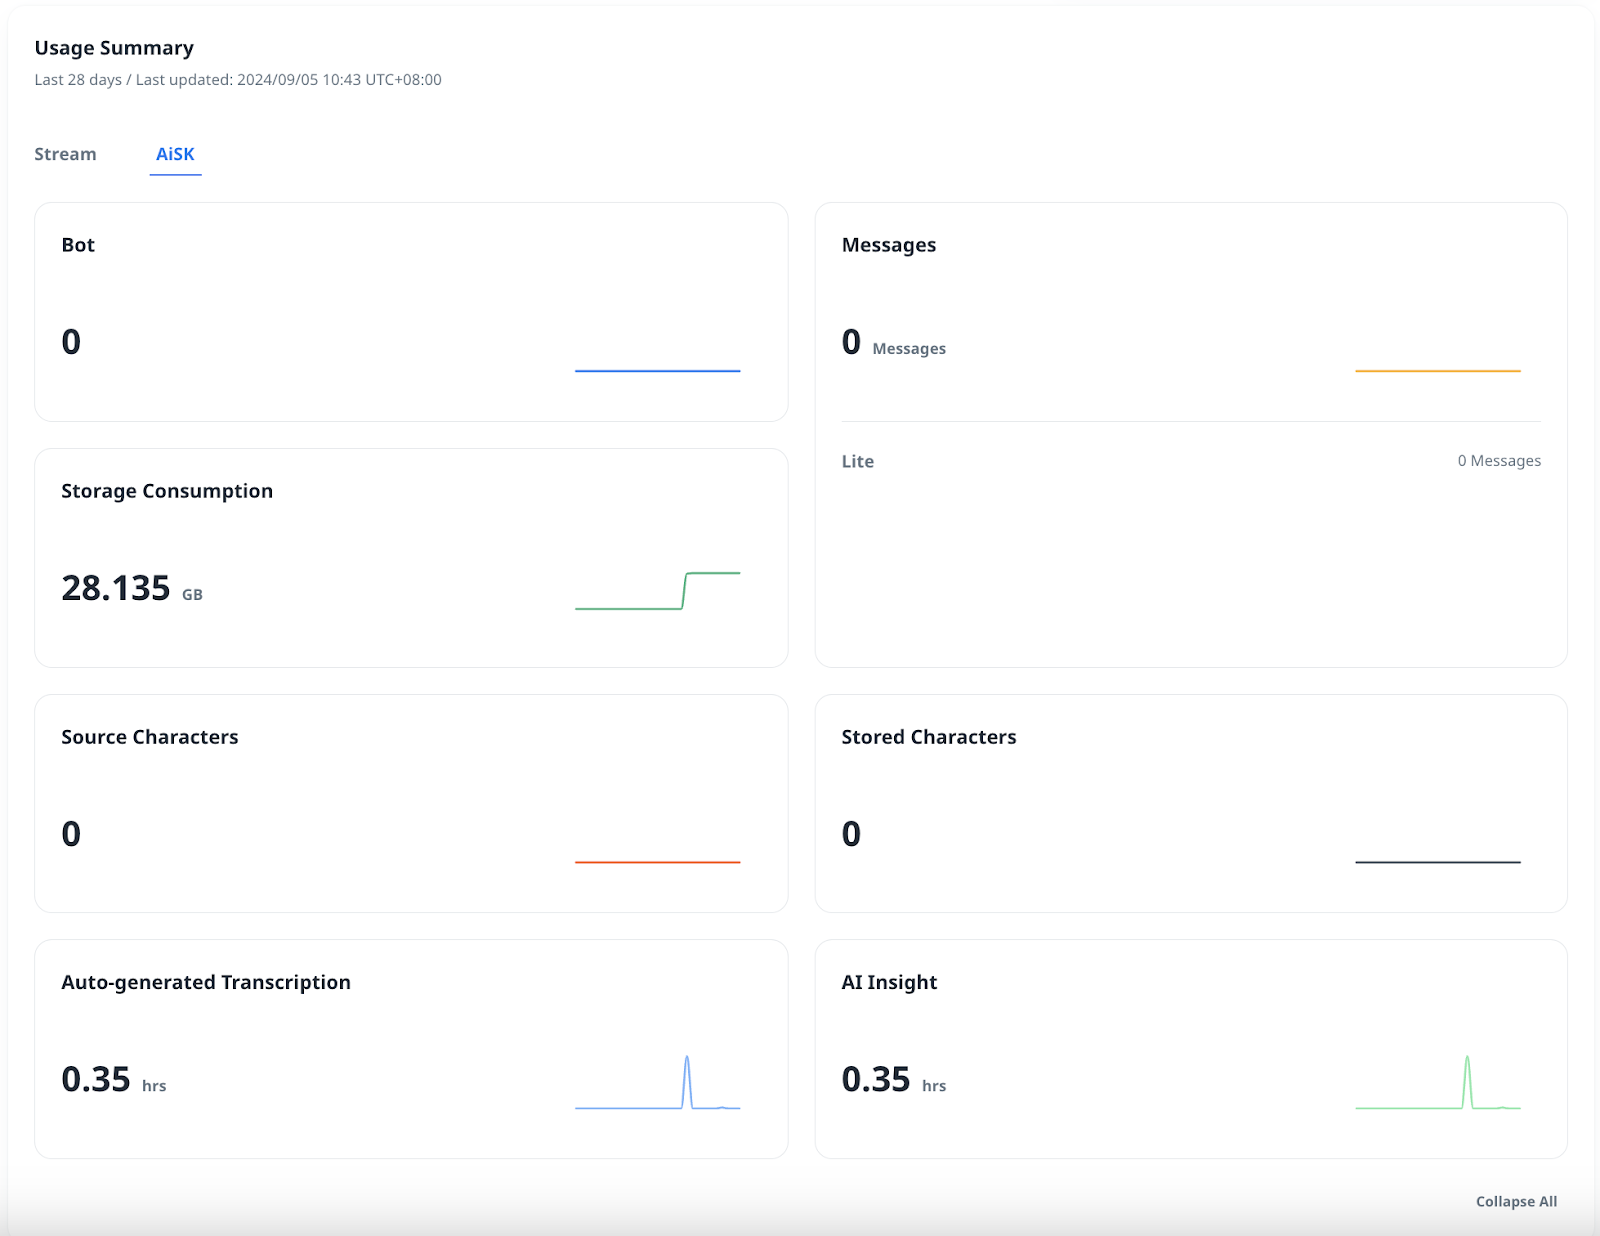This screenshot has width=1600, height=1236.
Task: Click the Bot blue sparkline chart
Action: [657, 370]
